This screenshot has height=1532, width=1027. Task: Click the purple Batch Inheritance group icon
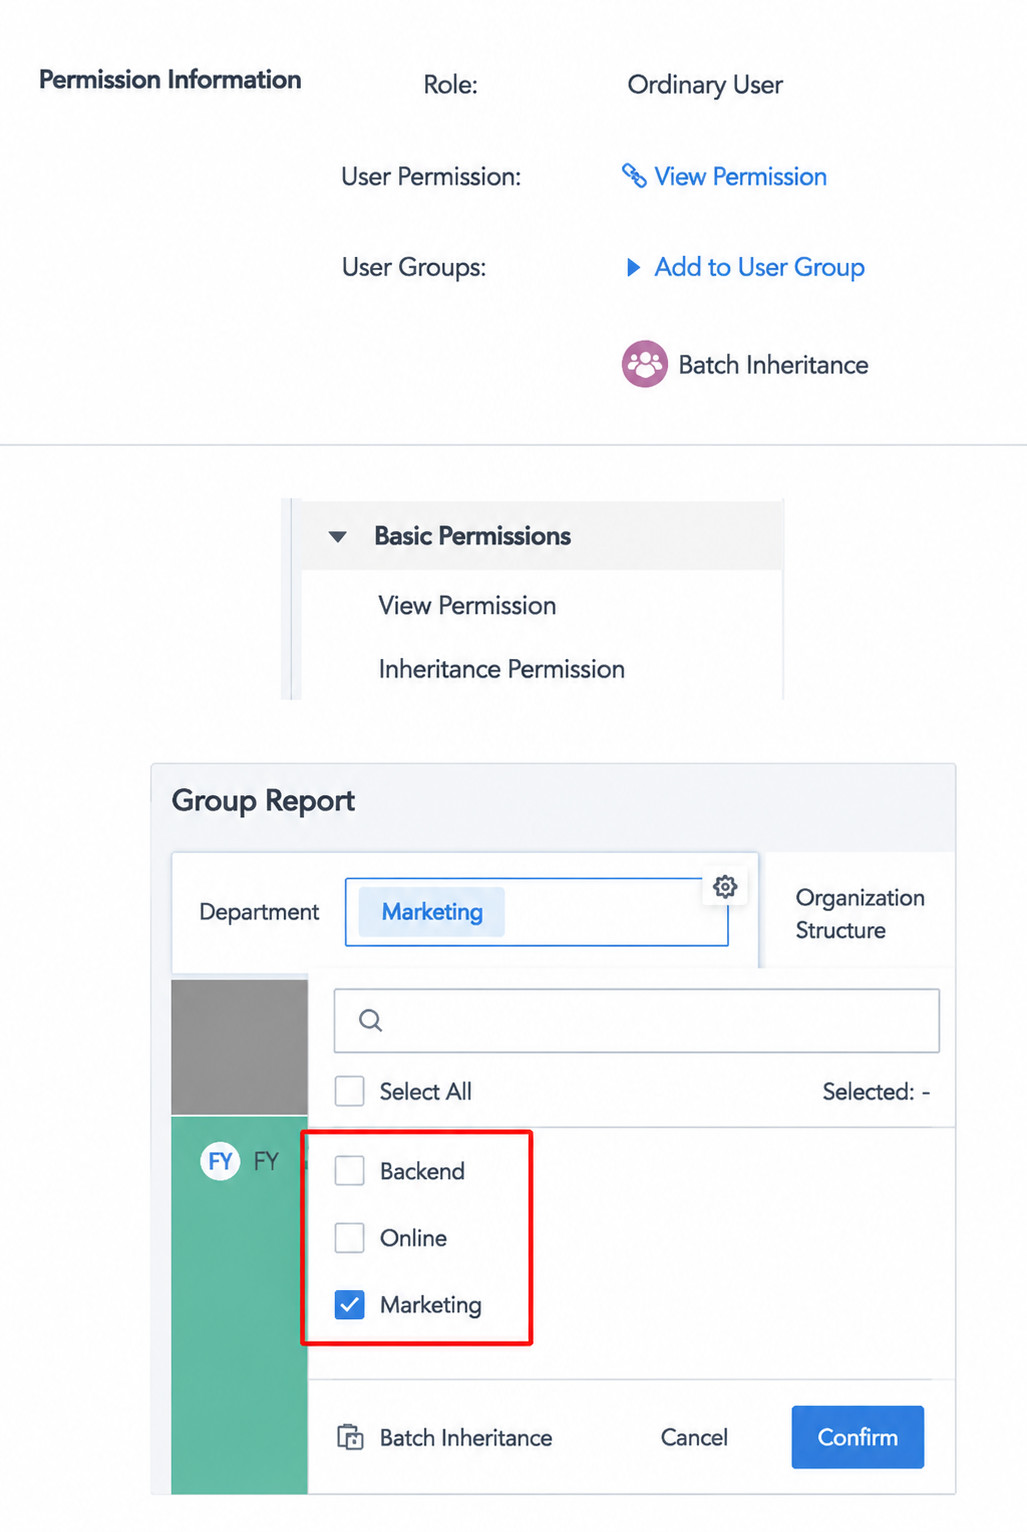pos(645,364)
